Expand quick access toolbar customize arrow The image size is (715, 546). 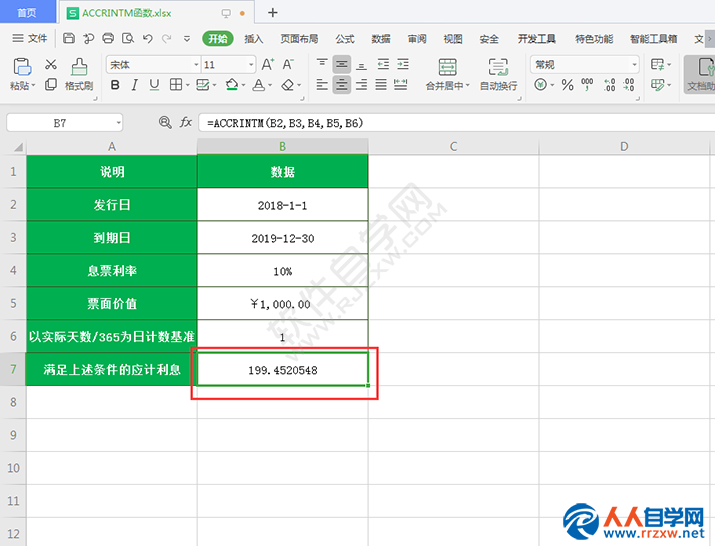click(x=187, y=39)
